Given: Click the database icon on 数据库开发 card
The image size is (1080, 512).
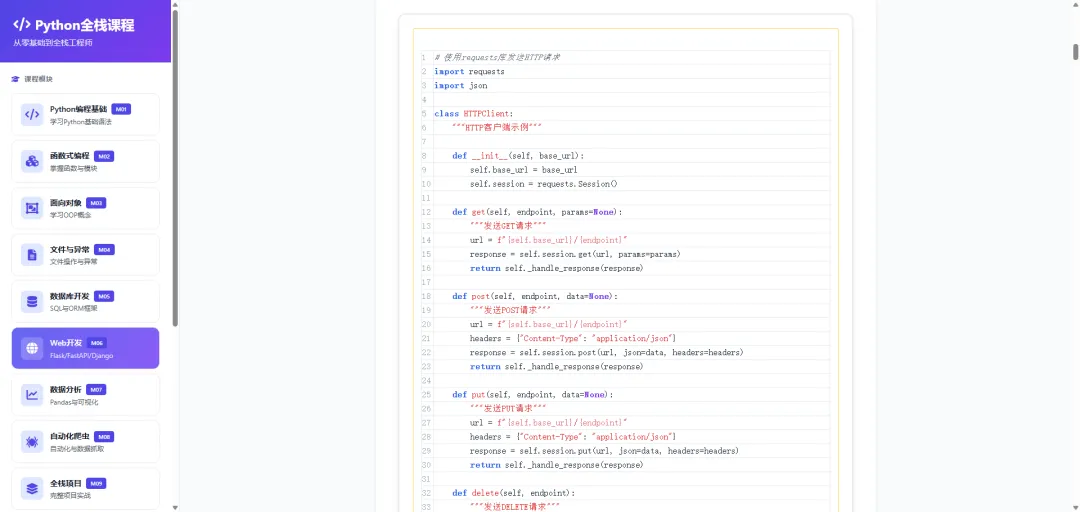Looking at the screenshot, I should [32, 301].
